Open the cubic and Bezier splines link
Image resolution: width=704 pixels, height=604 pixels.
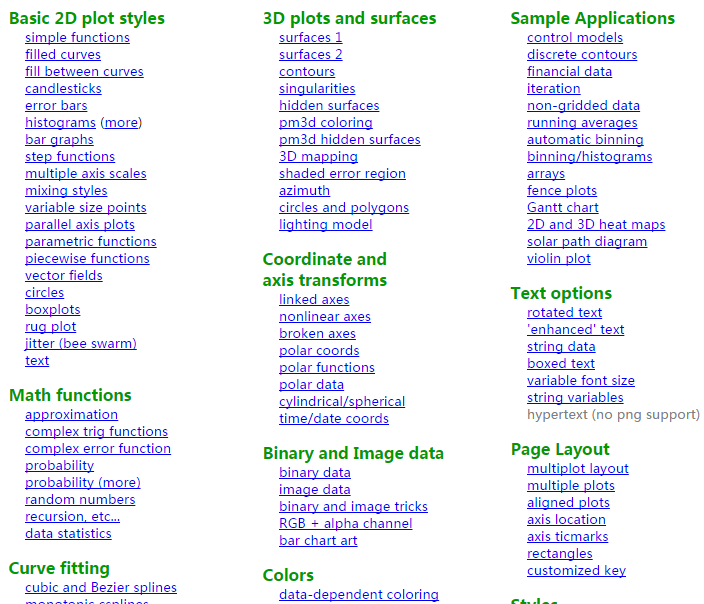pos(101,587)
